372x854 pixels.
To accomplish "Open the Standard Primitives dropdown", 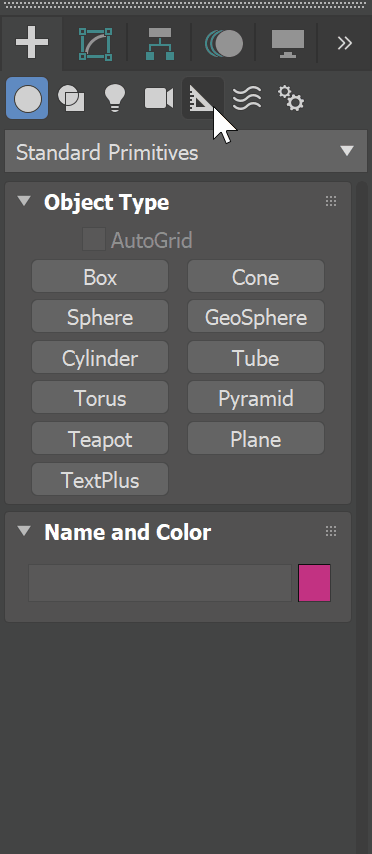I will (186, 152).
